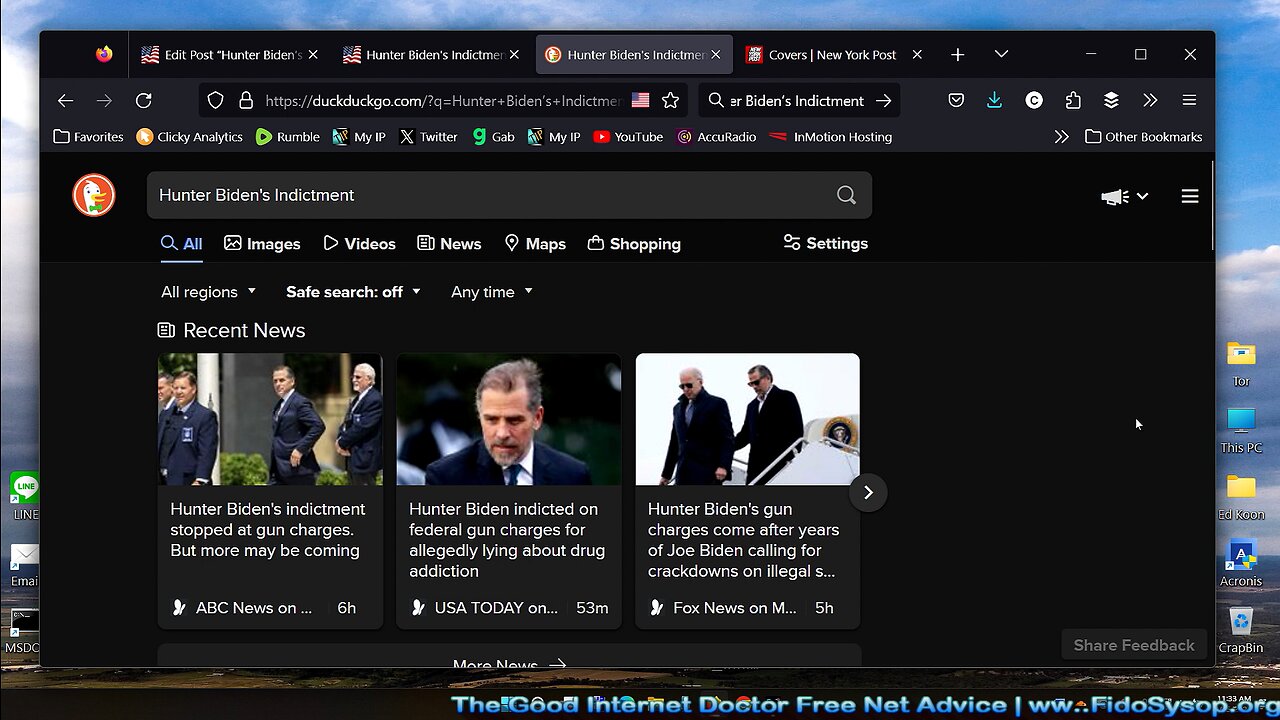
Task: Select the Shopping search category
Action: [634, 244]
